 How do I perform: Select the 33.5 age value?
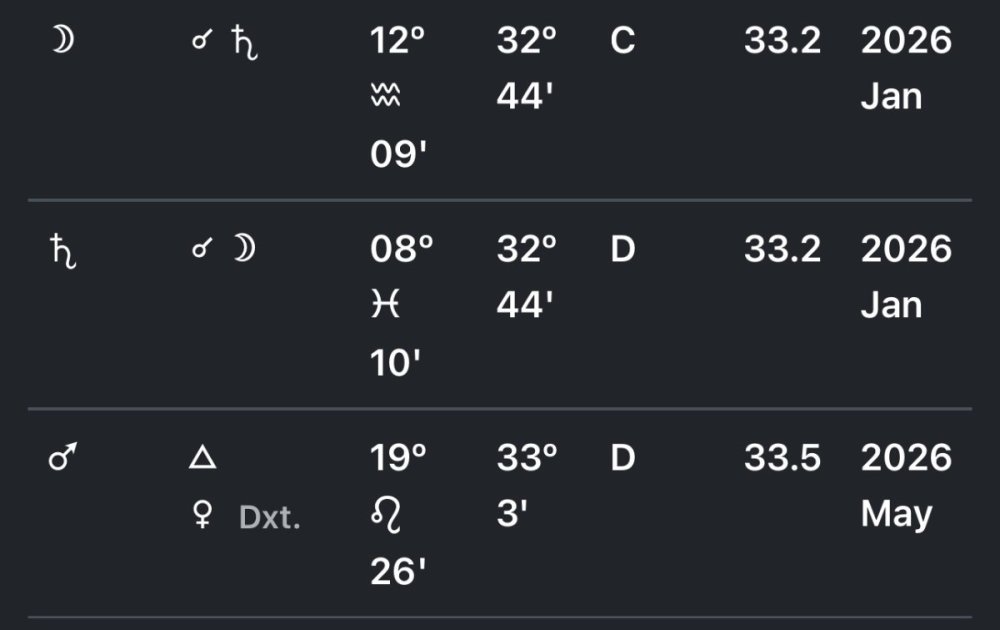pyautogui.click(x=782, y=458)
